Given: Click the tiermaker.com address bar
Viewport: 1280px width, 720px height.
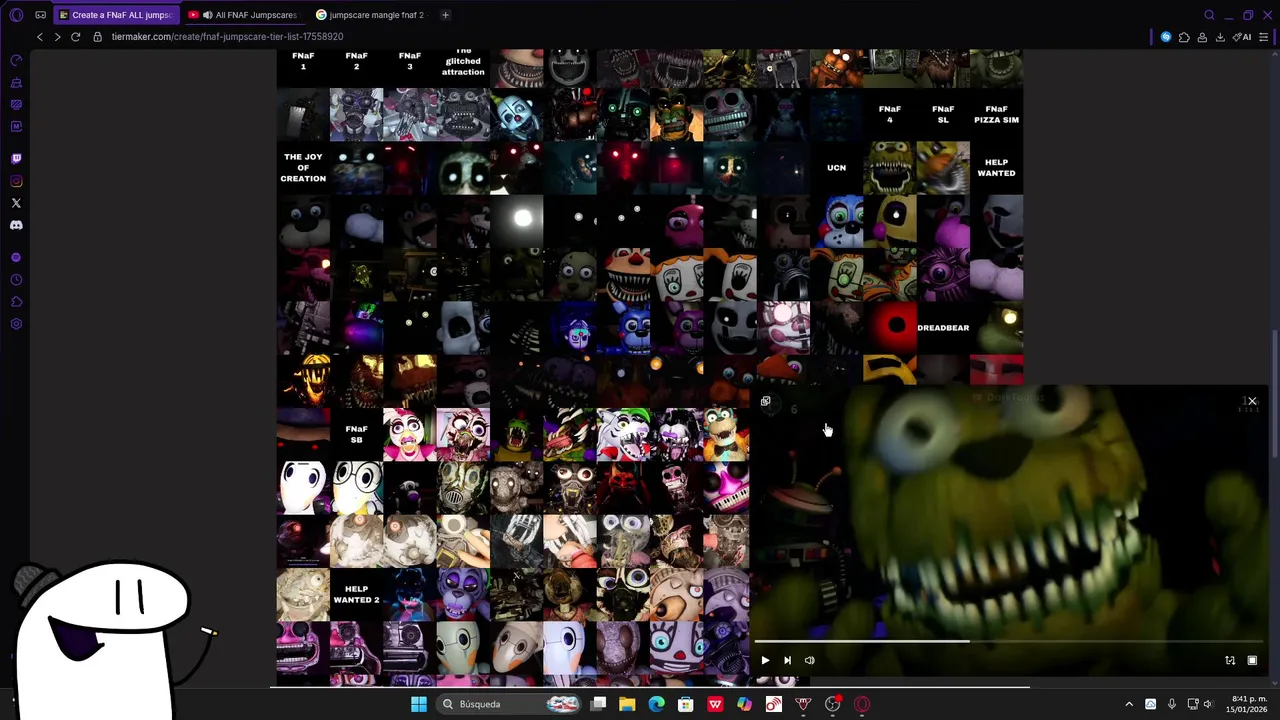Looking at the screenshot, I should (x=227, y=37).
